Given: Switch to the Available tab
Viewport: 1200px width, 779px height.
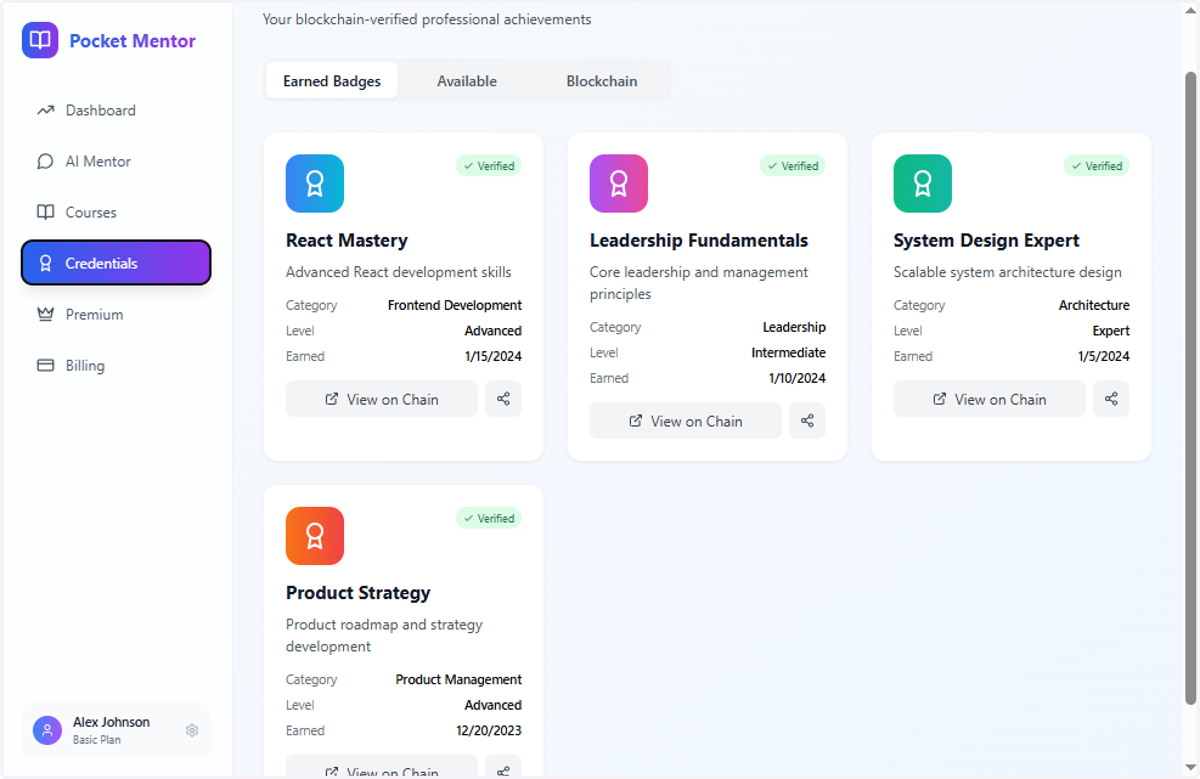Looking at the screenshot, I should (467, 81).
